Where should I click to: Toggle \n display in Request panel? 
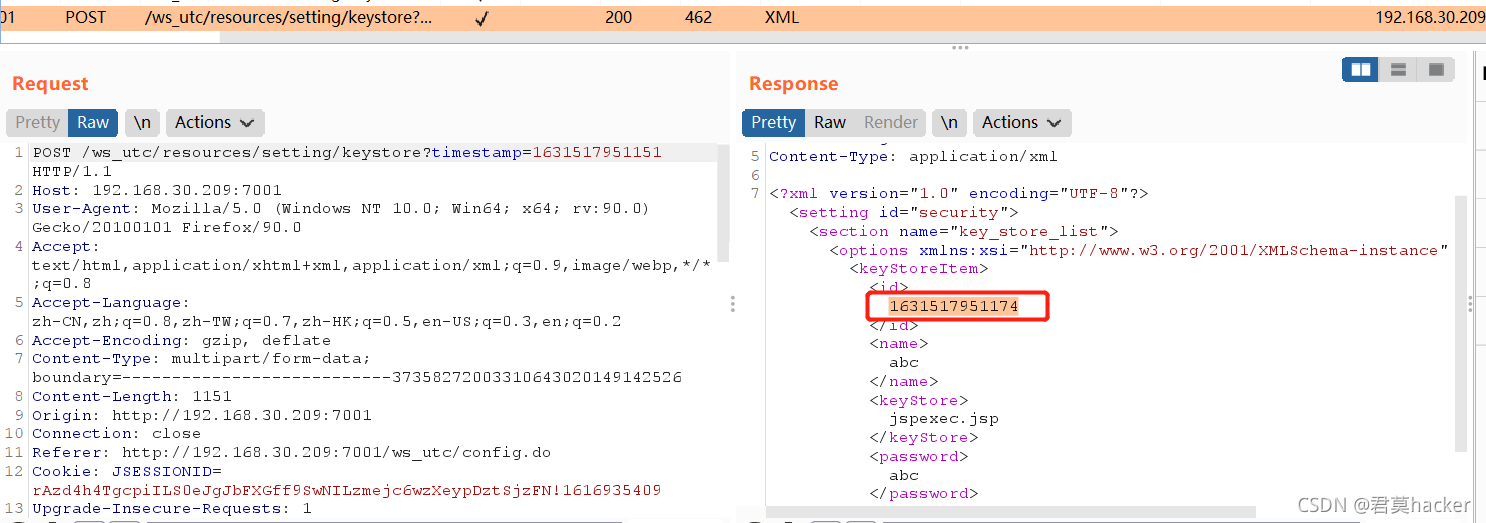coord(143,122)
